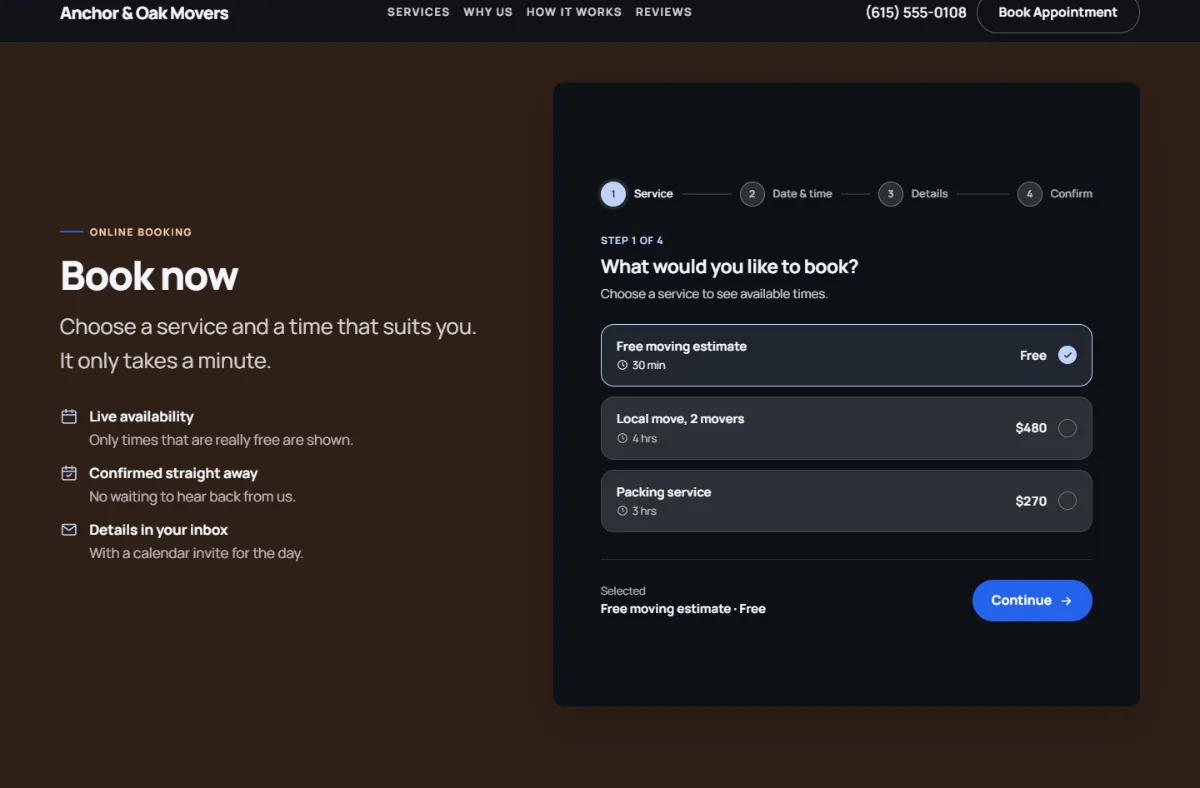Click the Book Appointment button
Viewport: 1200px width, 788px height.
1058,13
